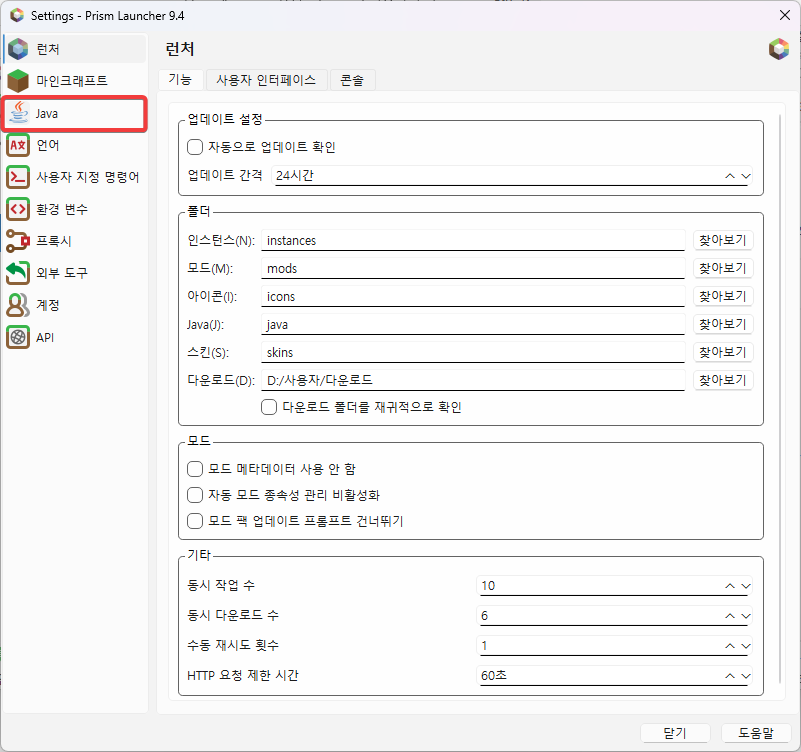This screenshot has width=801, height=752.
Task: Open the 외부 도구 arrow icon
Action: (18, 273)
